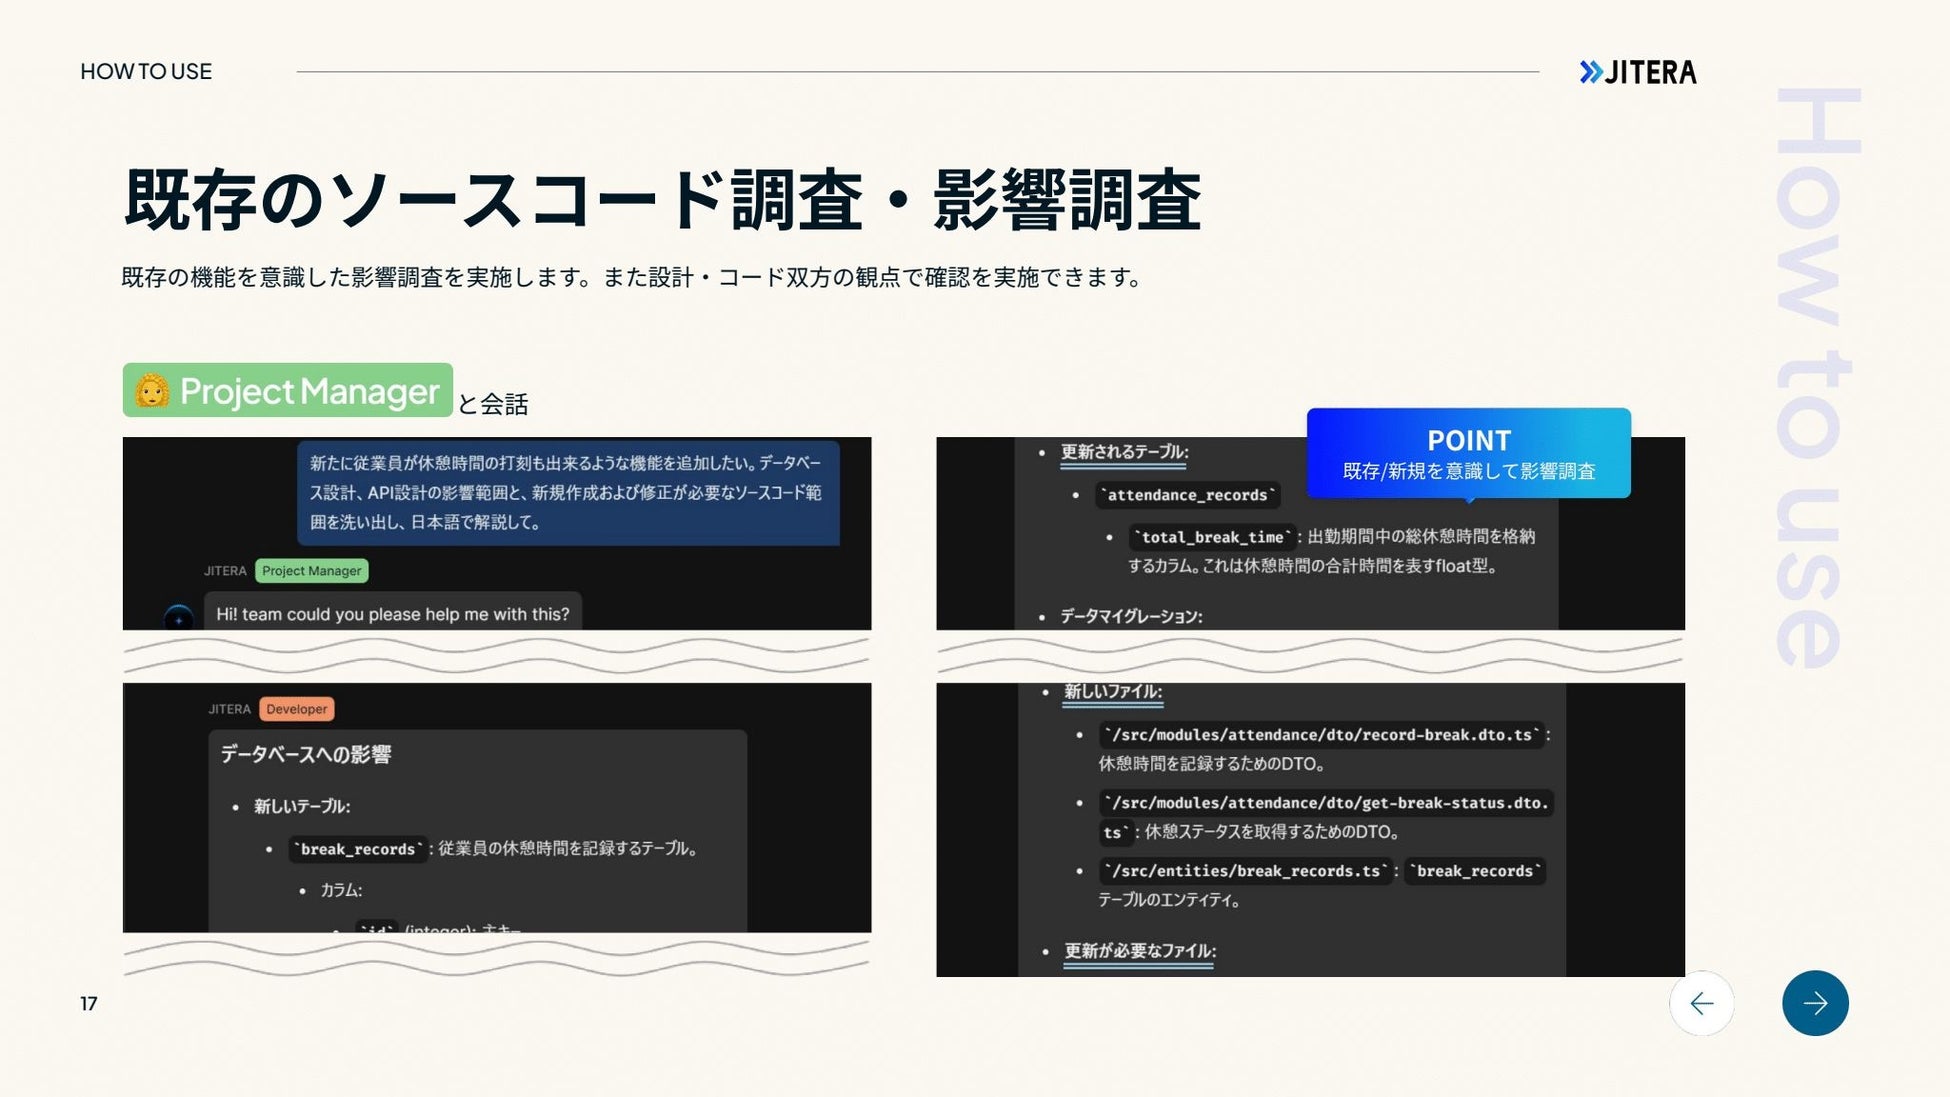Click the break_records code label
1950x1097 pixels.
[358, 849]
